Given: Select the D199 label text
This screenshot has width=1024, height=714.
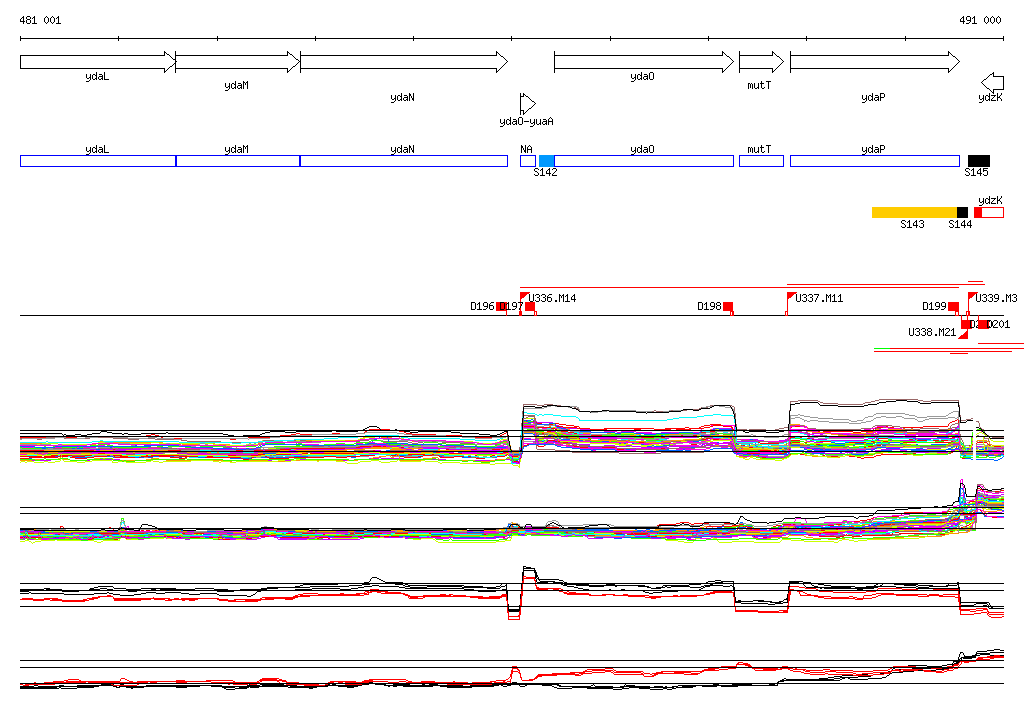Looking at the screenshot, I should (x=935, y=306).
